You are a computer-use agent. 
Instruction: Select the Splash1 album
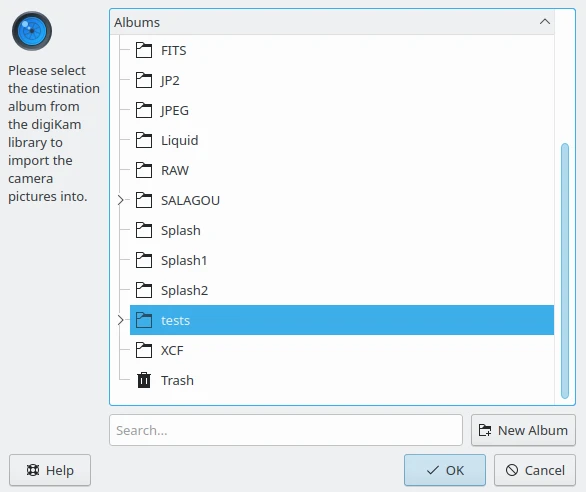point(342,260)
